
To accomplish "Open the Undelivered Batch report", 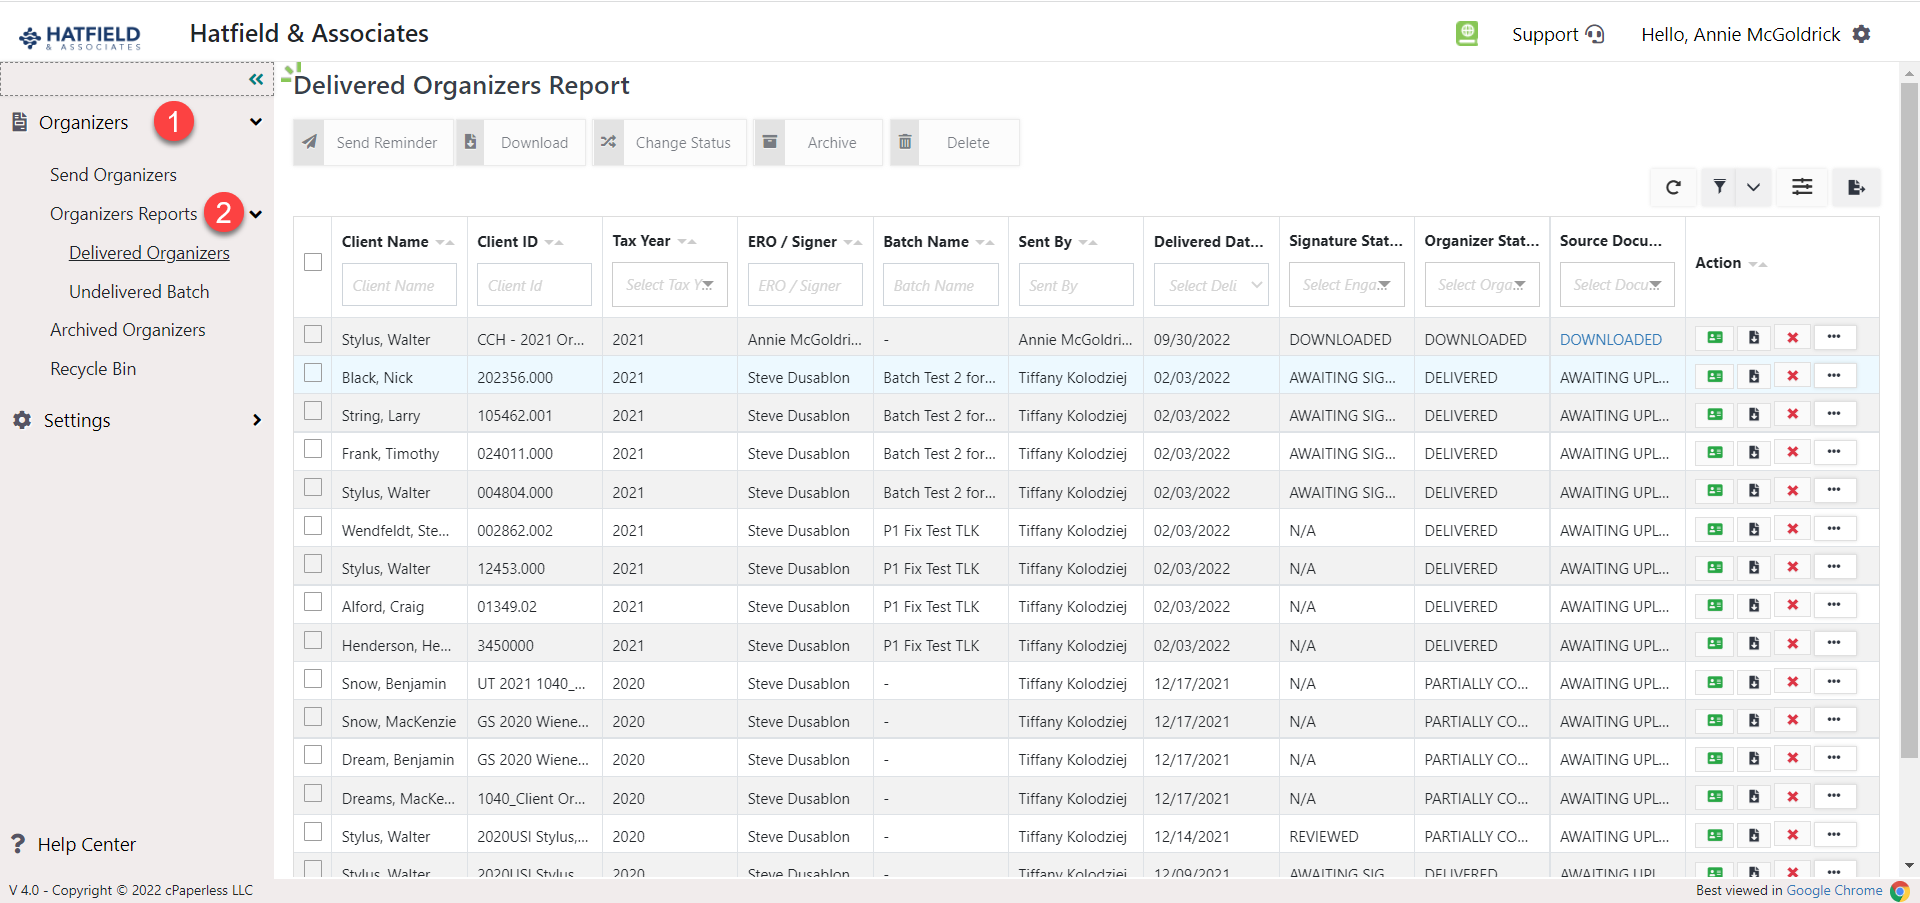I will tap(139, 291).
